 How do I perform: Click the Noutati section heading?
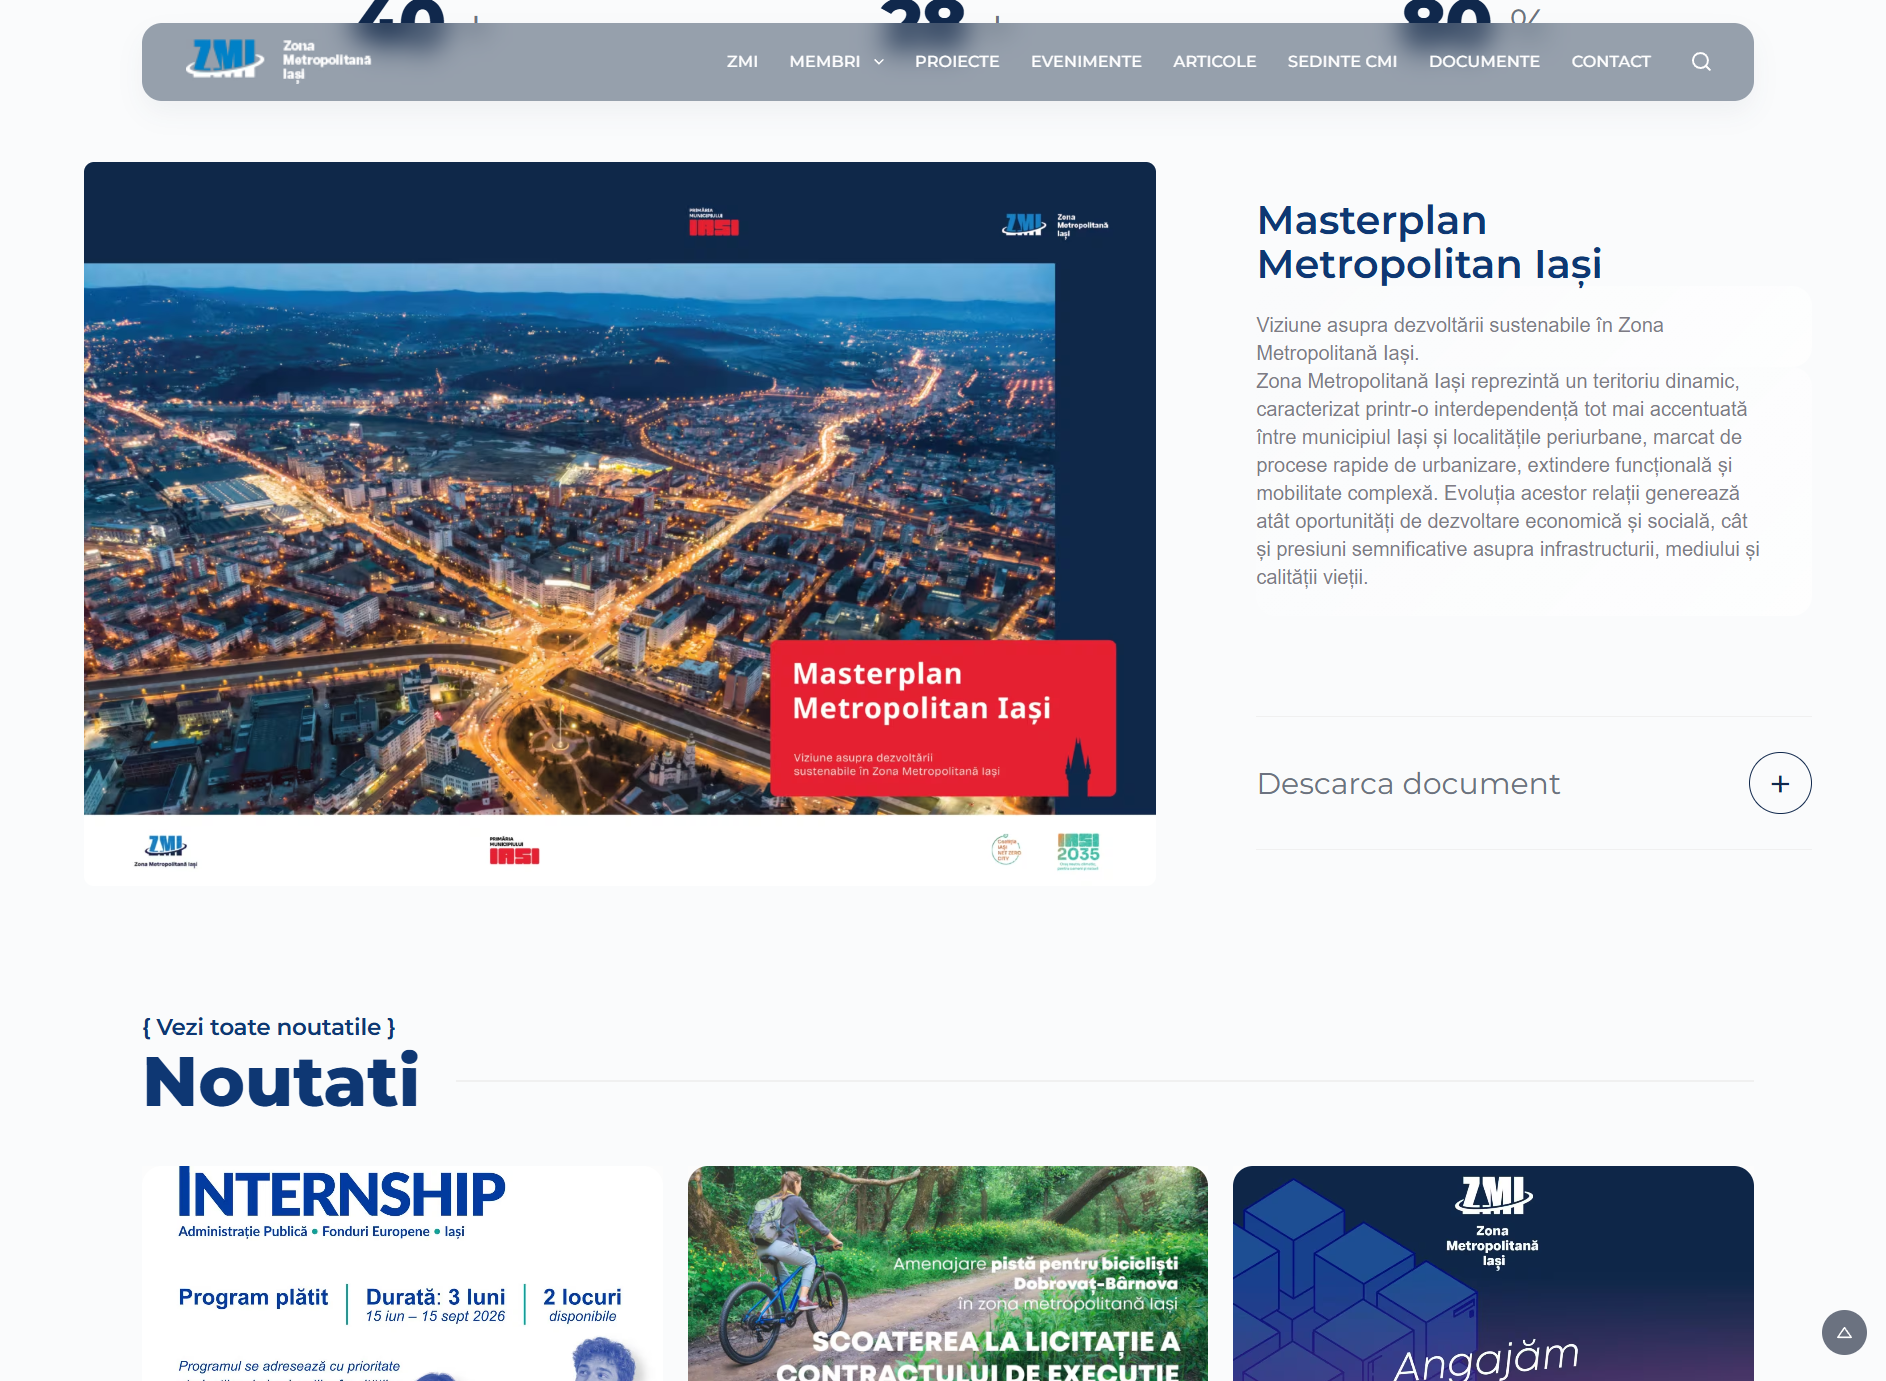[x=281, y=1081]
